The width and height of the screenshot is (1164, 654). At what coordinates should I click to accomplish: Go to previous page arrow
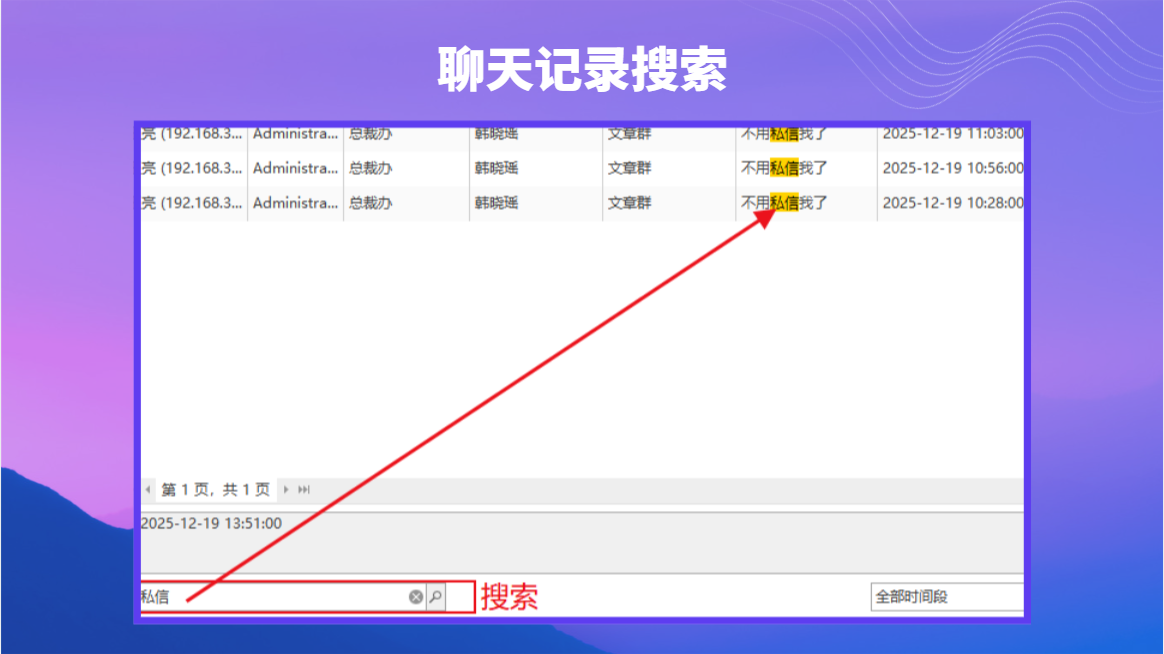[x=148, y=490]
